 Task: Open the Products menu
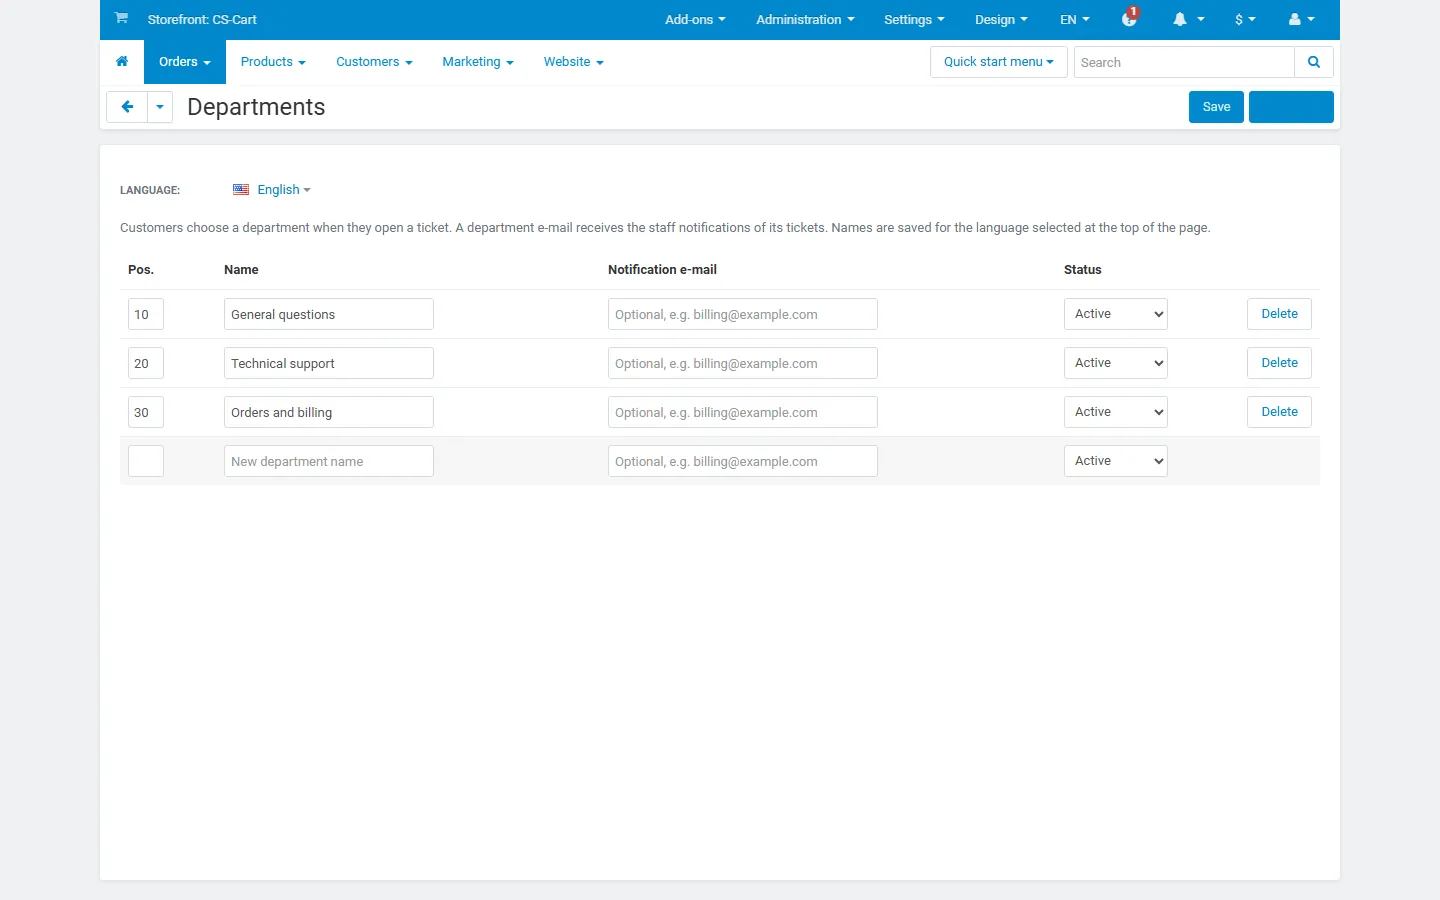pos(273,62)
